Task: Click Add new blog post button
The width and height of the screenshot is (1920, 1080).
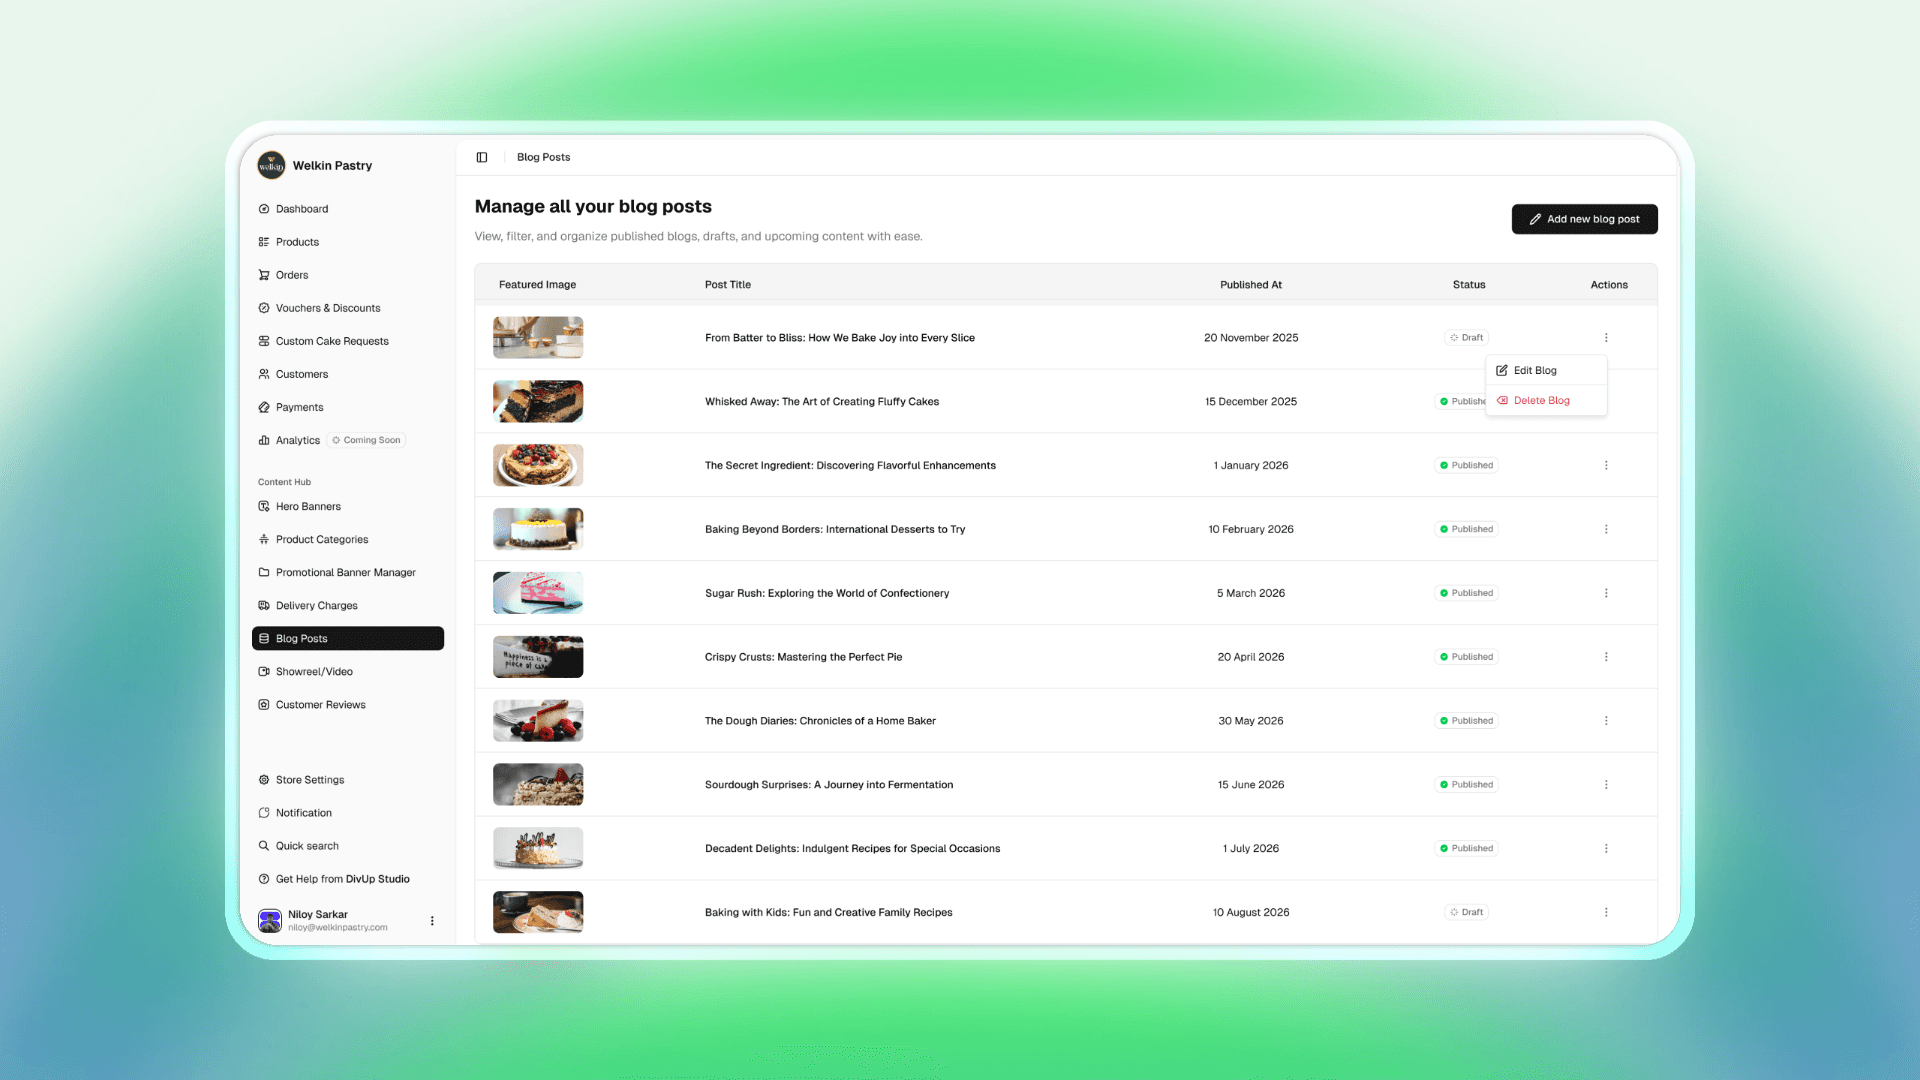Action: coord(1584,219)
